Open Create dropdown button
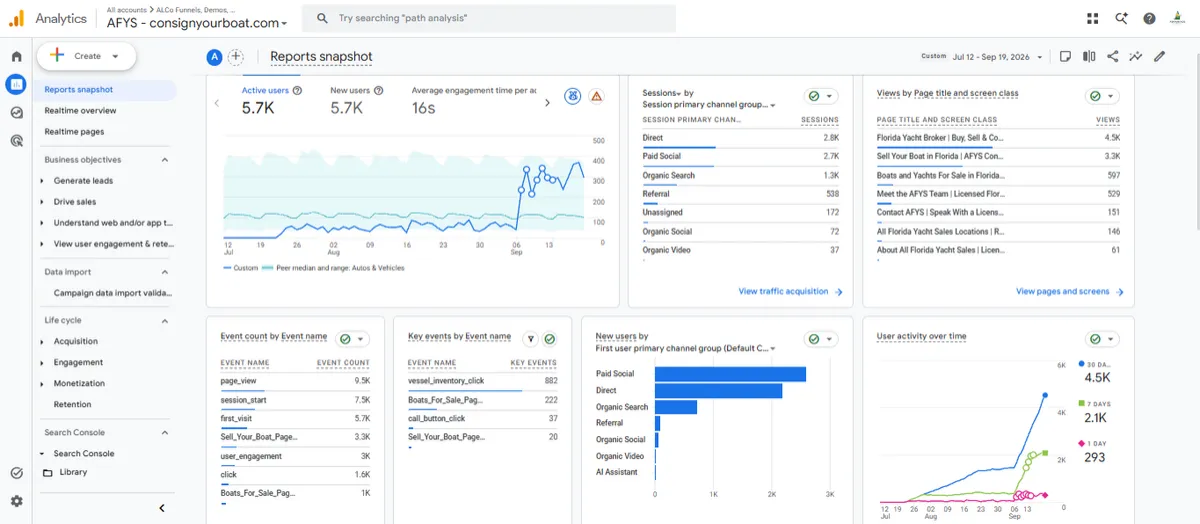1200x524 pixels. [x=86, y=56]
